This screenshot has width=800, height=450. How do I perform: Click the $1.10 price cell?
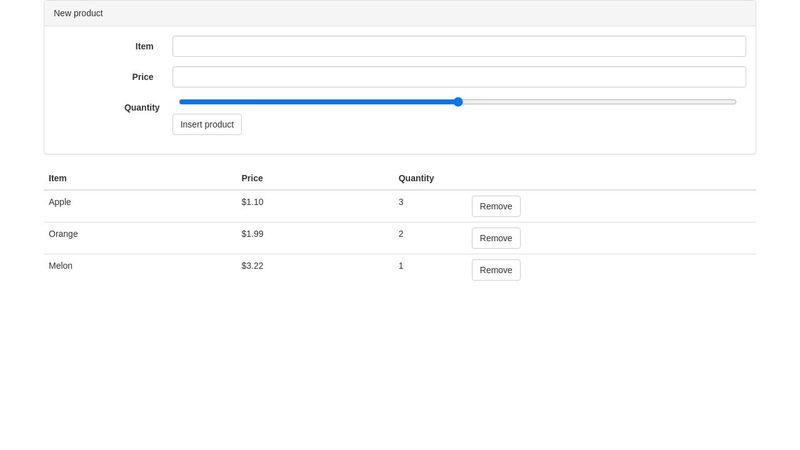253,202
